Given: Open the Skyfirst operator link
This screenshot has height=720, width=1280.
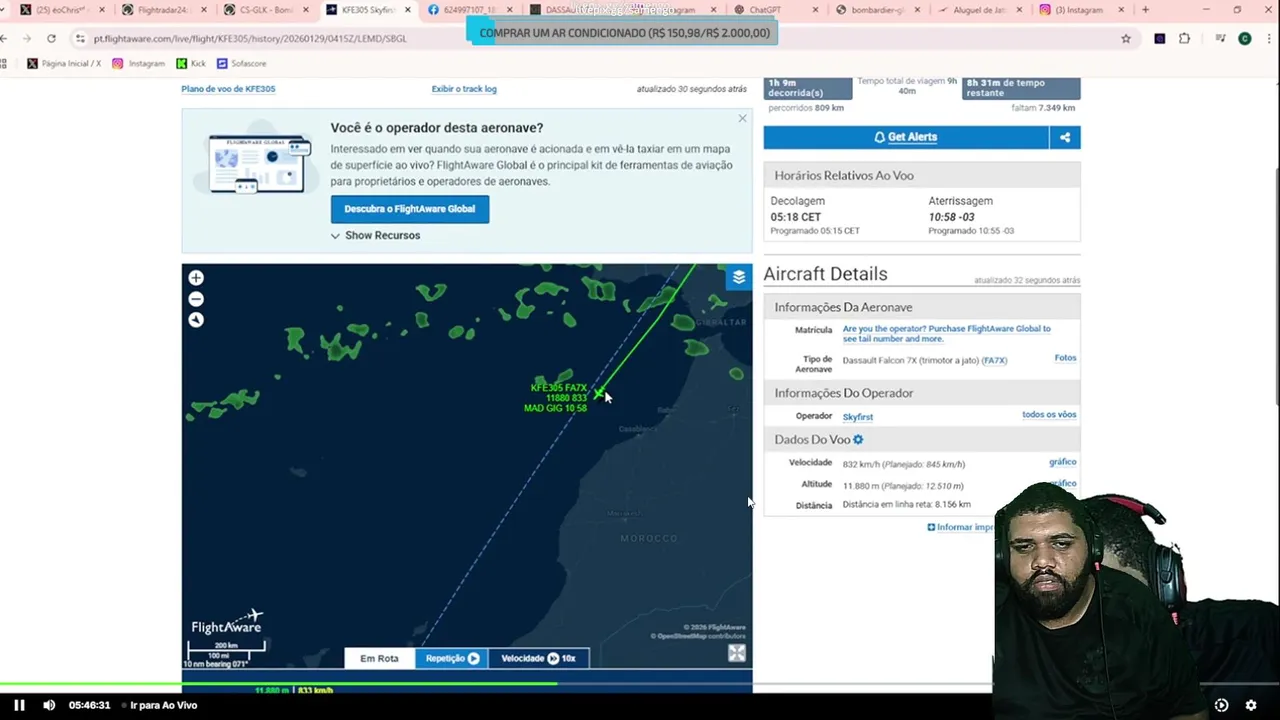Looking at the screenshot, I should [858, 417].
